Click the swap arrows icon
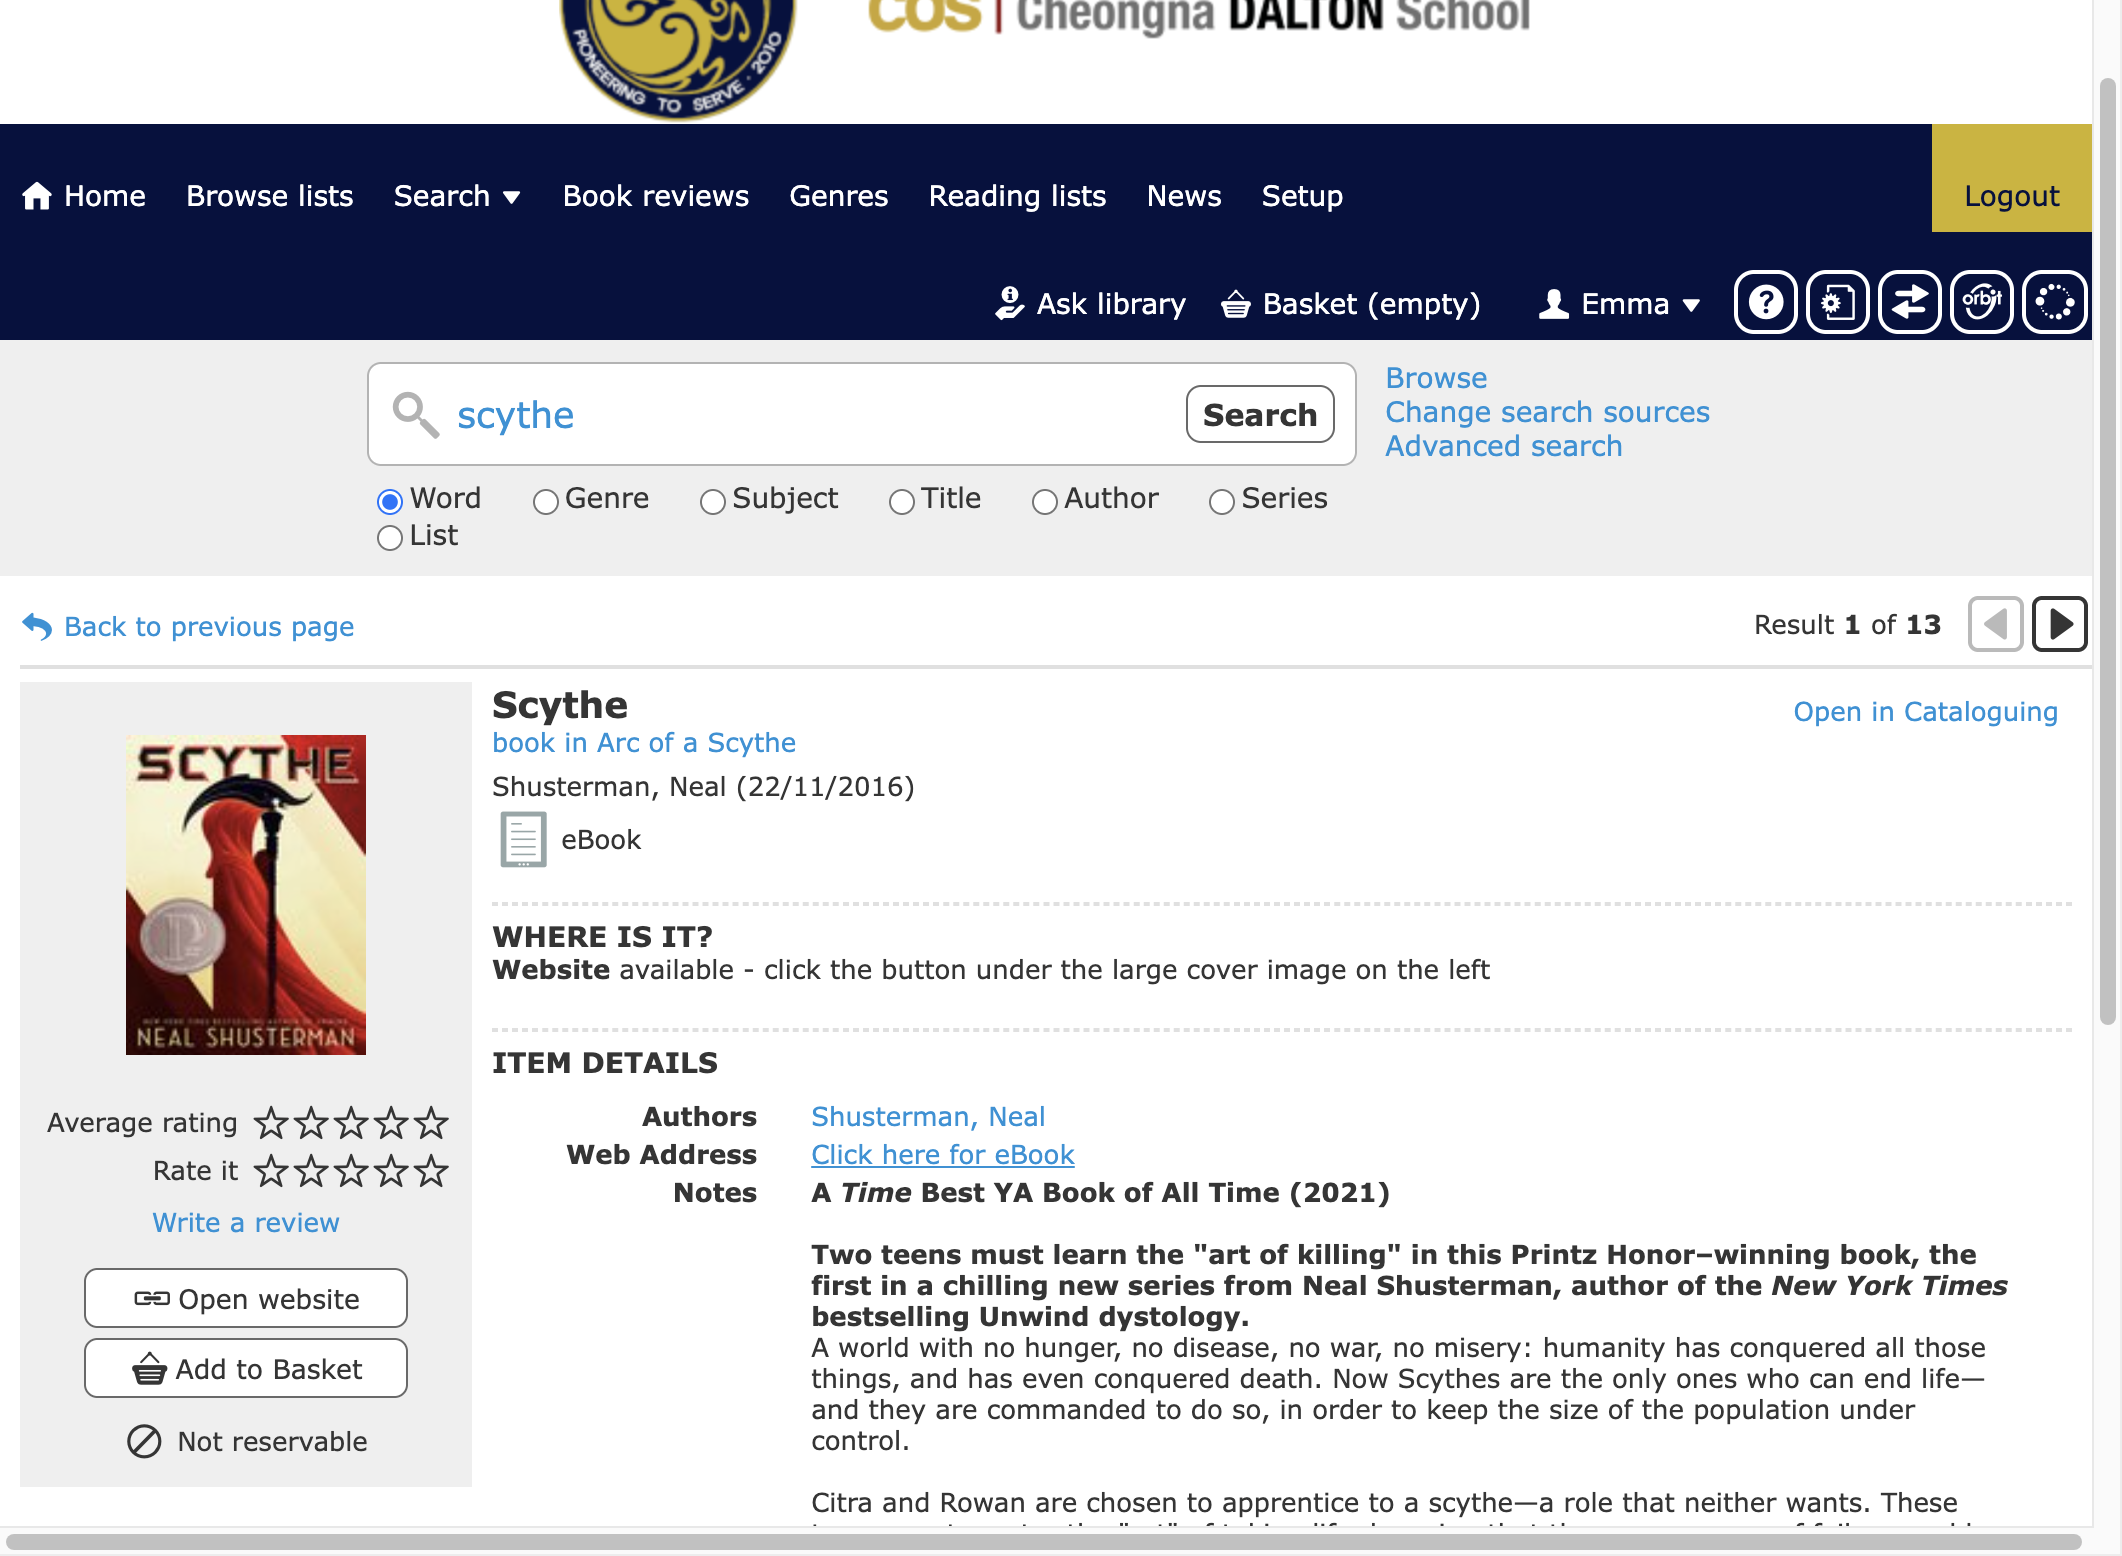2122x1556 pixels. 1910,302
